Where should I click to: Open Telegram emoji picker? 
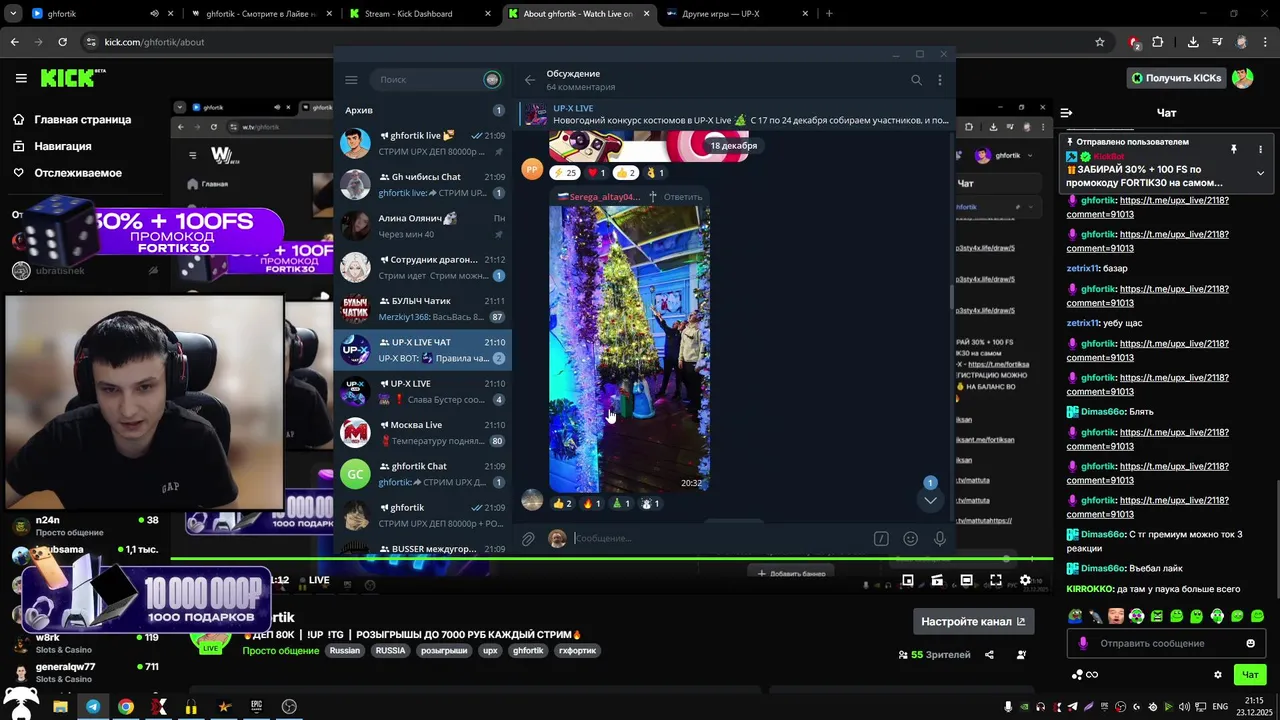tap(911, 539)
